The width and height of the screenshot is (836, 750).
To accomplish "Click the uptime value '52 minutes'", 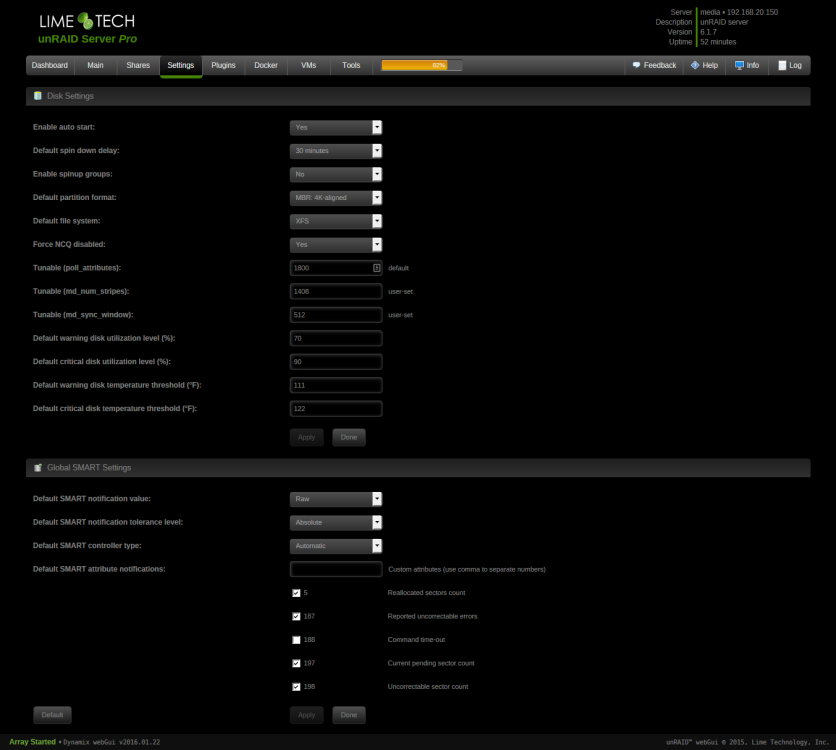I will point(718,42).
